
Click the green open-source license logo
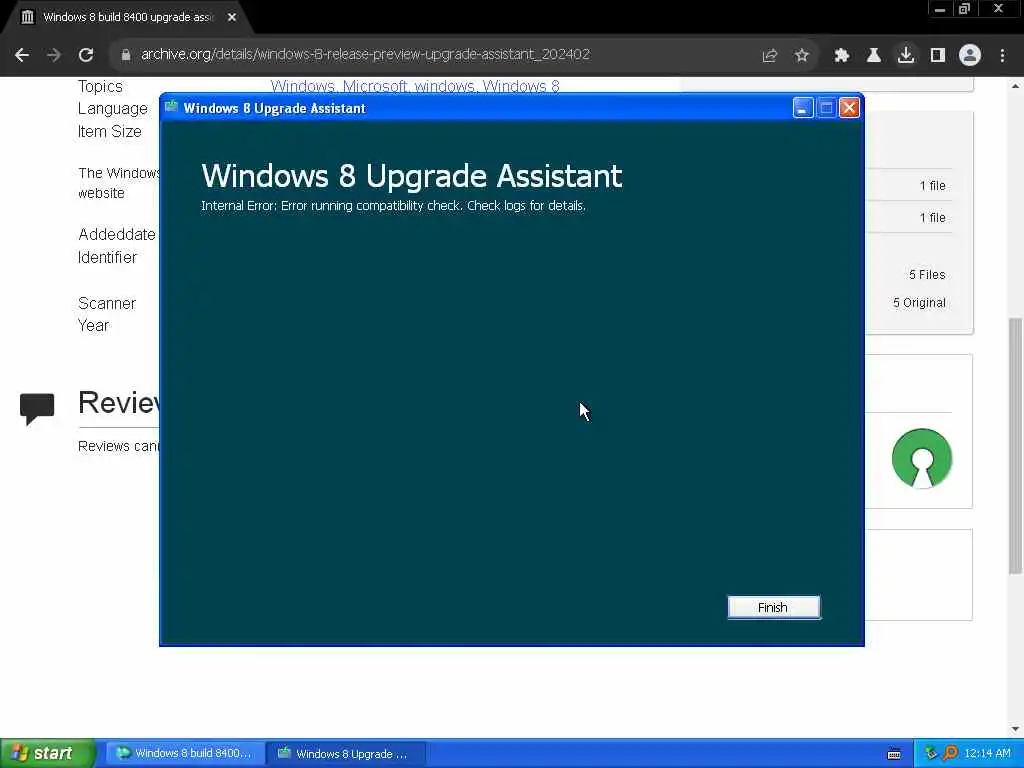(921, 458)
